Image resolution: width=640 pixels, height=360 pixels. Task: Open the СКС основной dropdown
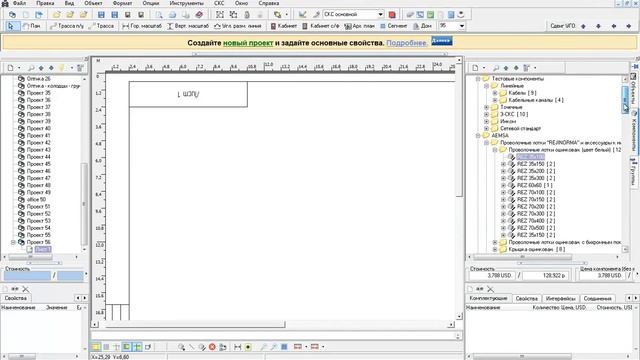380,15
